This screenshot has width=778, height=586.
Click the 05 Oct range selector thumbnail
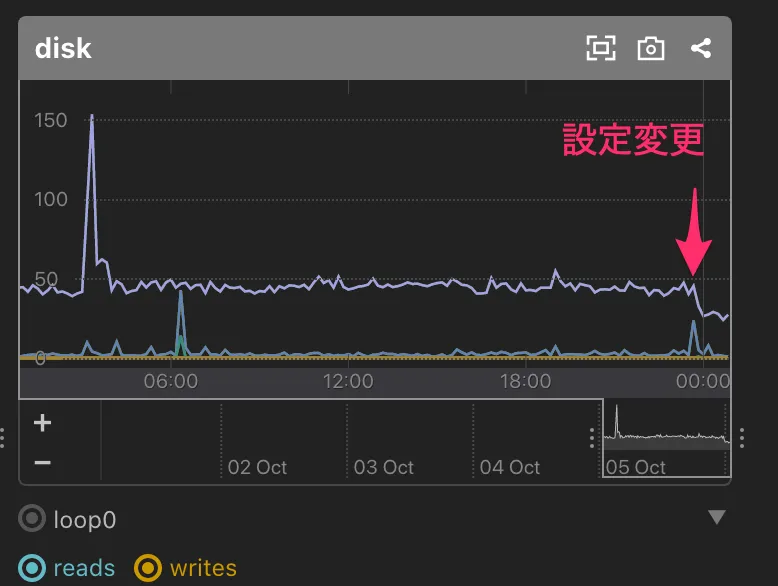coord(667,438)
